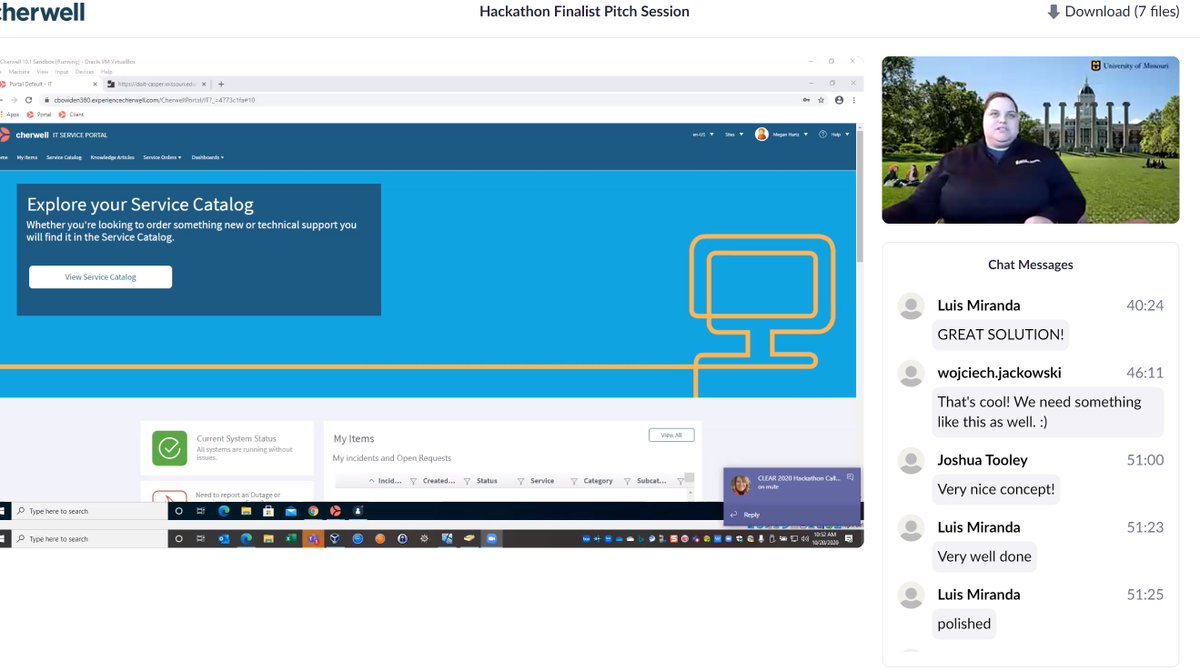The height and width of the screenshot is (671, 1200).
Task: Click the Teams notification caller avatar
Action: pyautogui.click(x=741, y=485)
